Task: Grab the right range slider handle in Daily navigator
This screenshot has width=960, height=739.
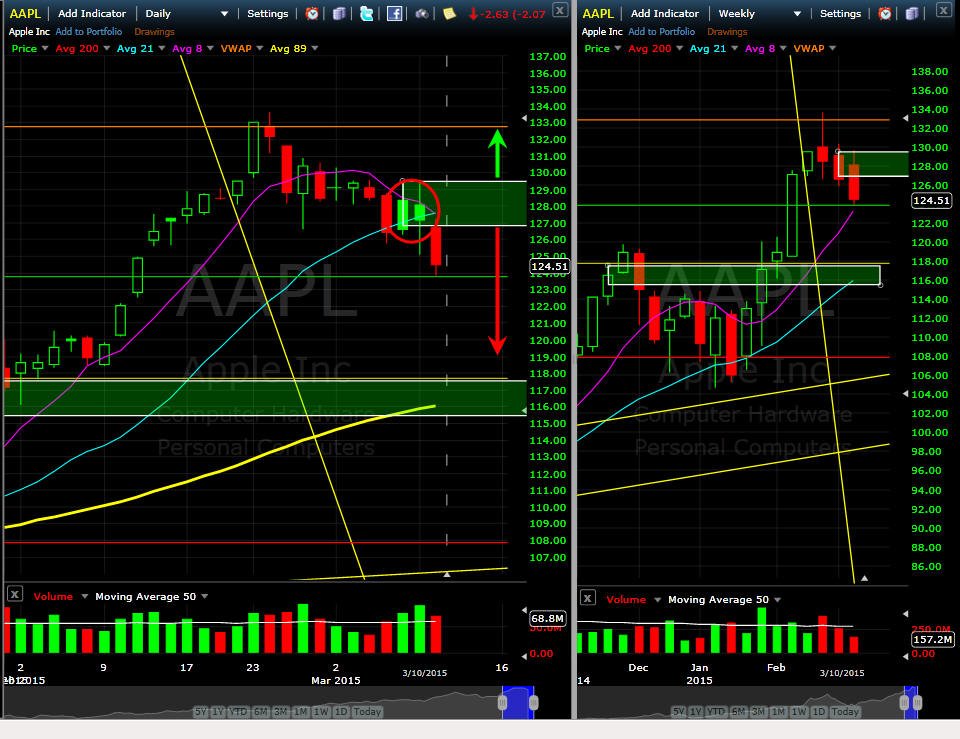Action: click(x=533, y=702)
